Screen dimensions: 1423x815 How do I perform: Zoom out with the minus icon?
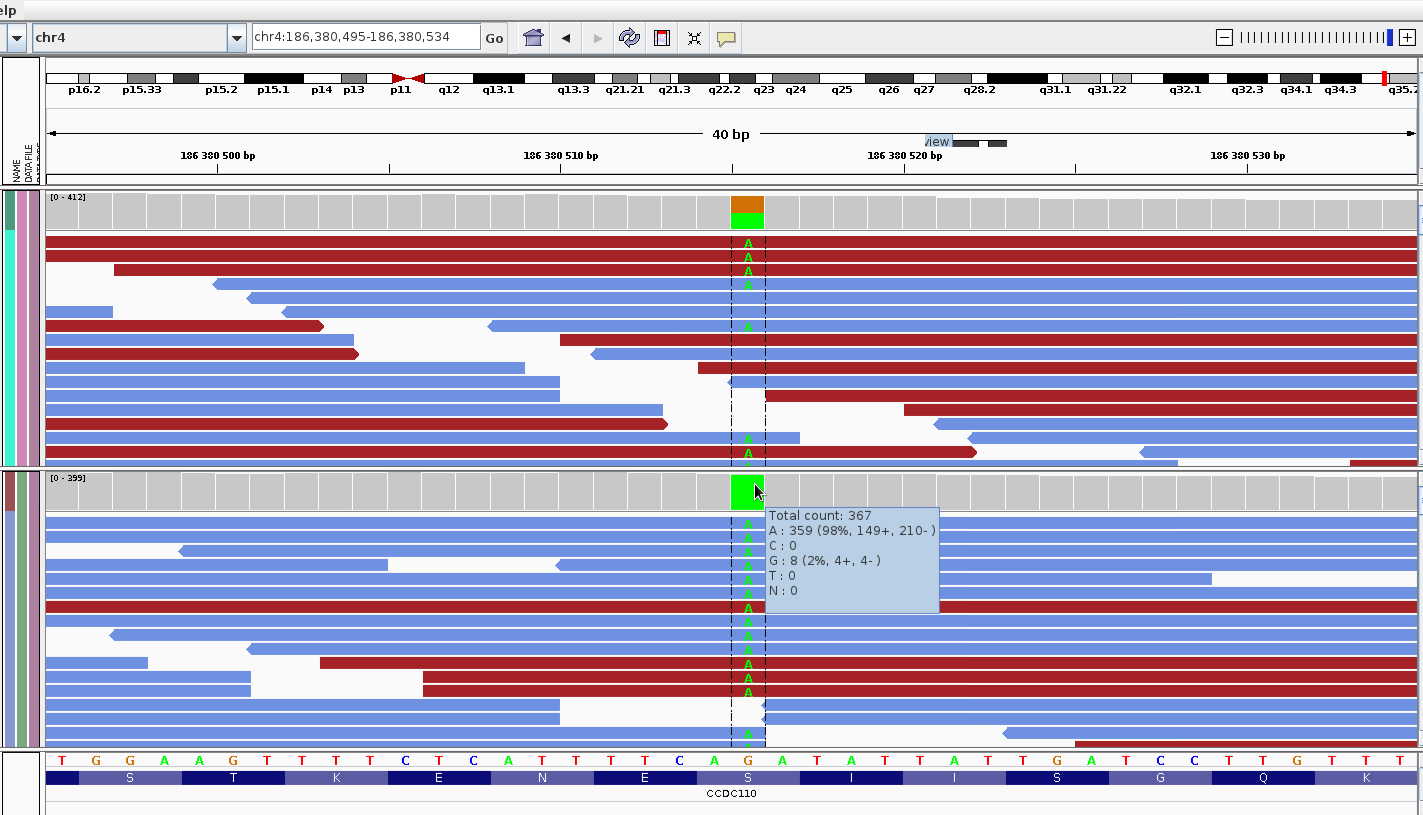1224,37
